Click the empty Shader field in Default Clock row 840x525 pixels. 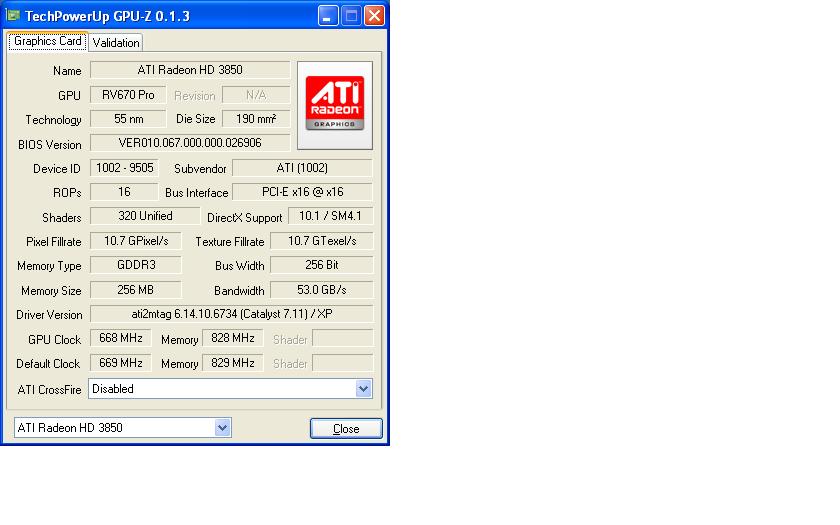(x=342, y=363)
